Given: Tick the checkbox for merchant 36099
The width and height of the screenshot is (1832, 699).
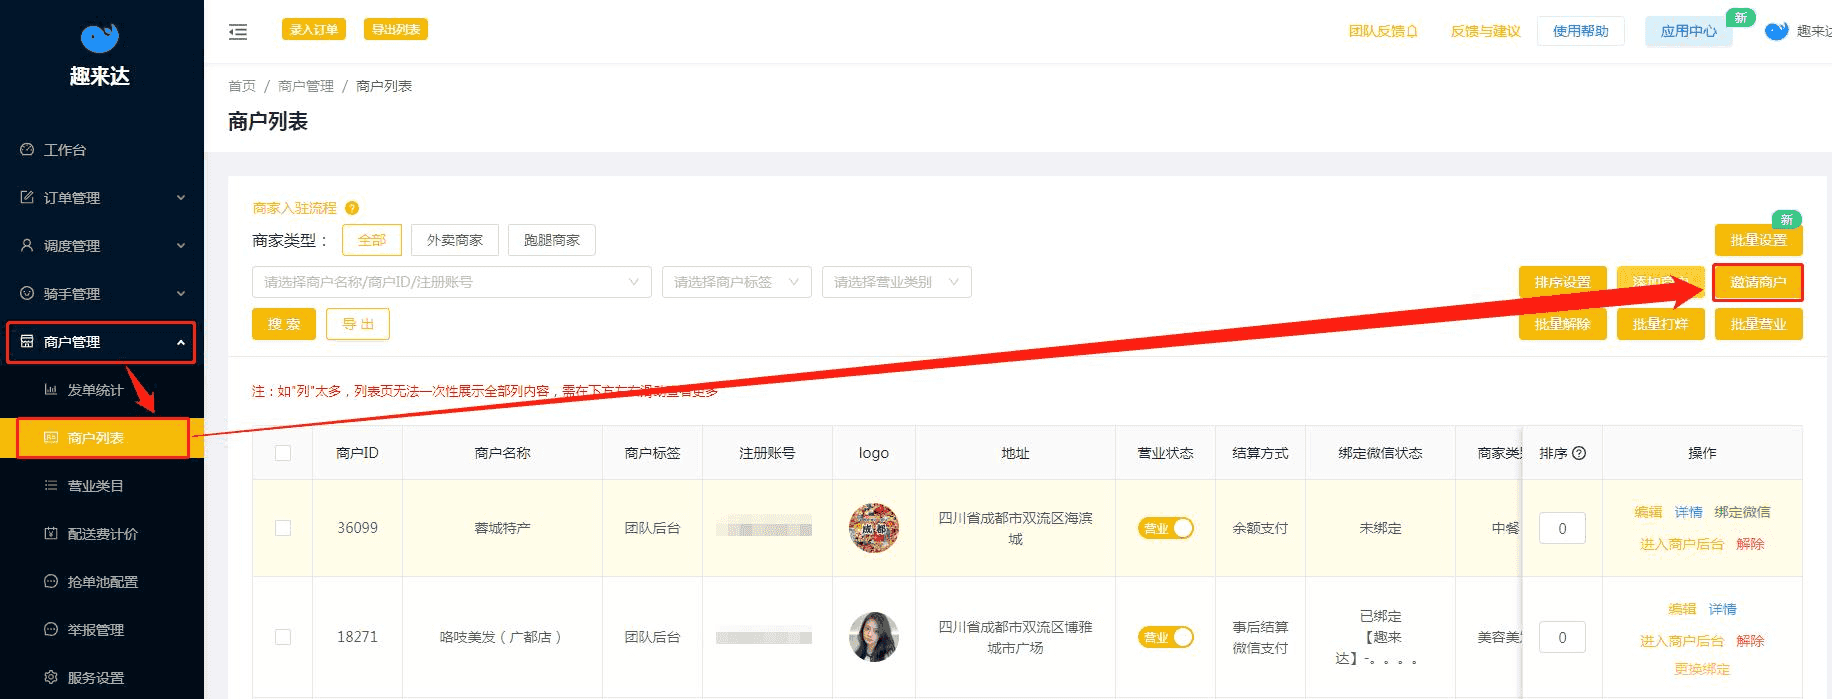Looking at the screenshot, I should [x=283, y=528].
